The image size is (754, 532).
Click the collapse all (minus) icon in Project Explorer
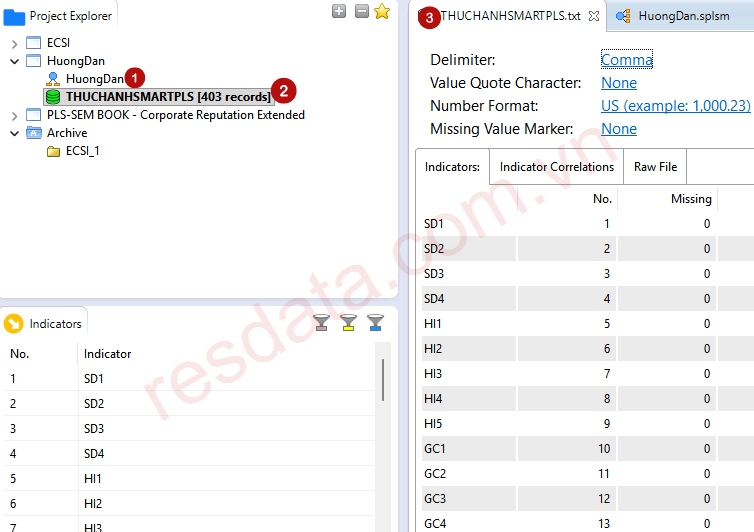(361, 11)
